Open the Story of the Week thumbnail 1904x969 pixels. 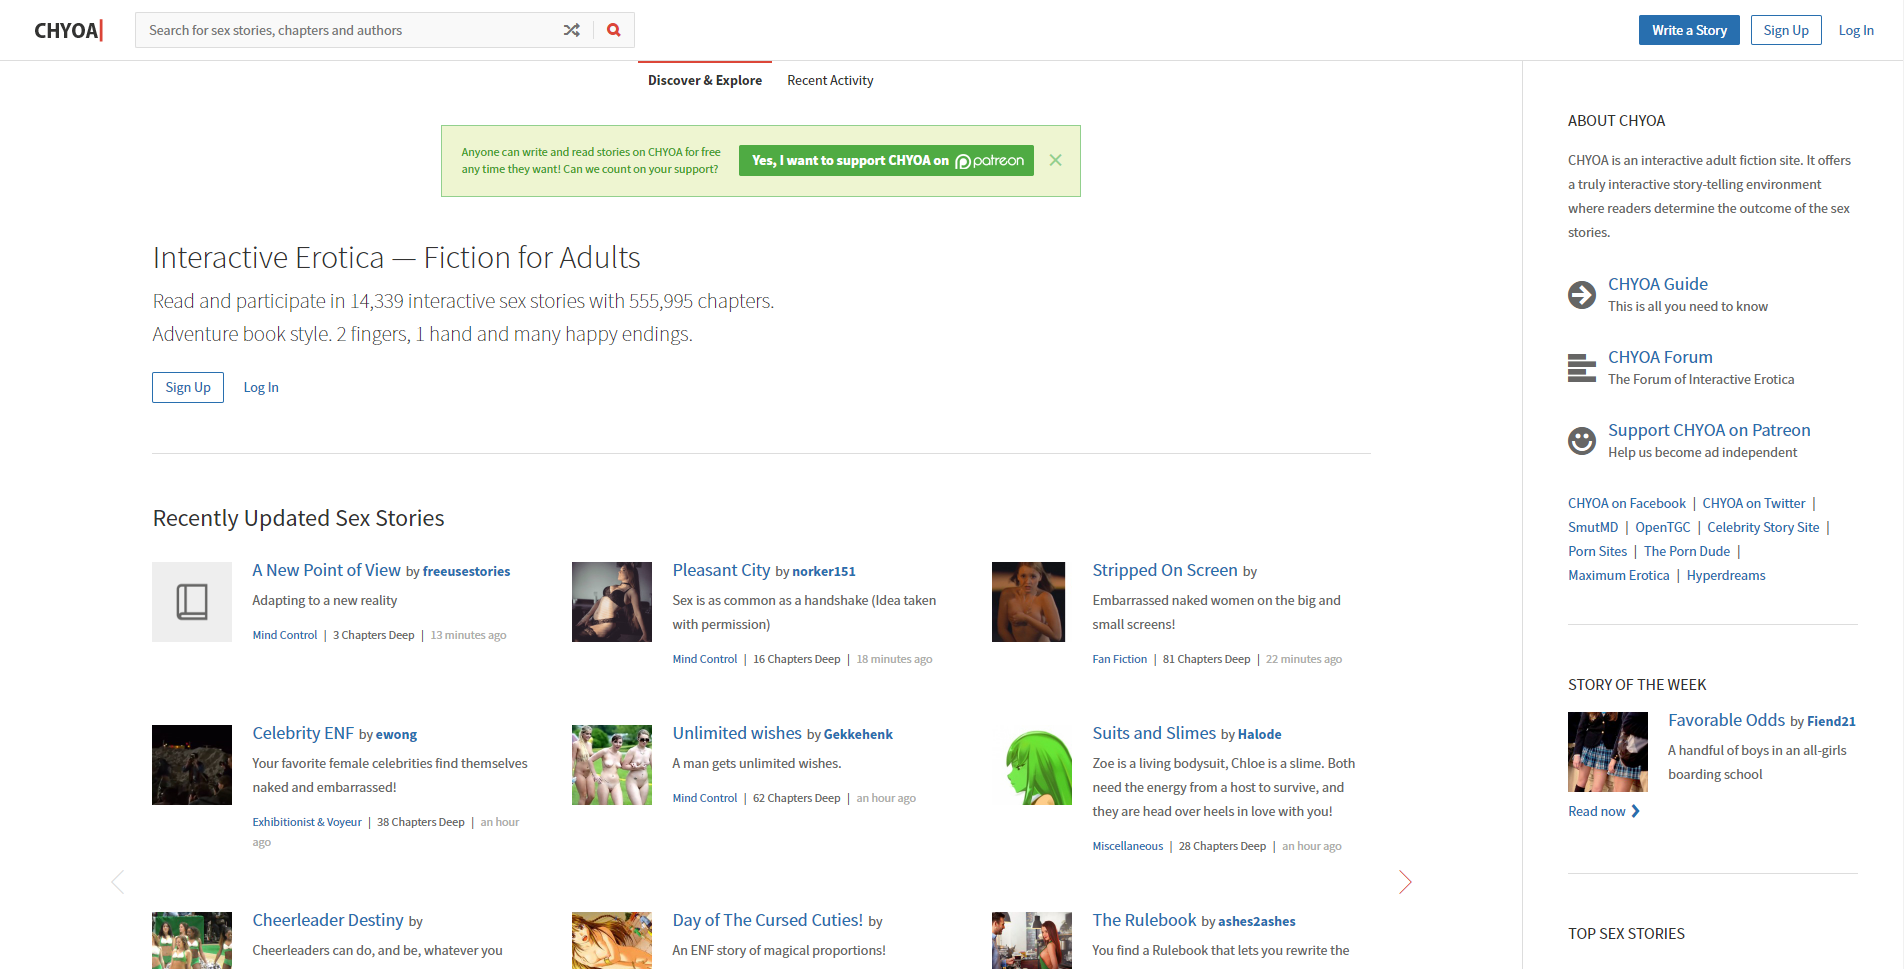(1607, 752)
